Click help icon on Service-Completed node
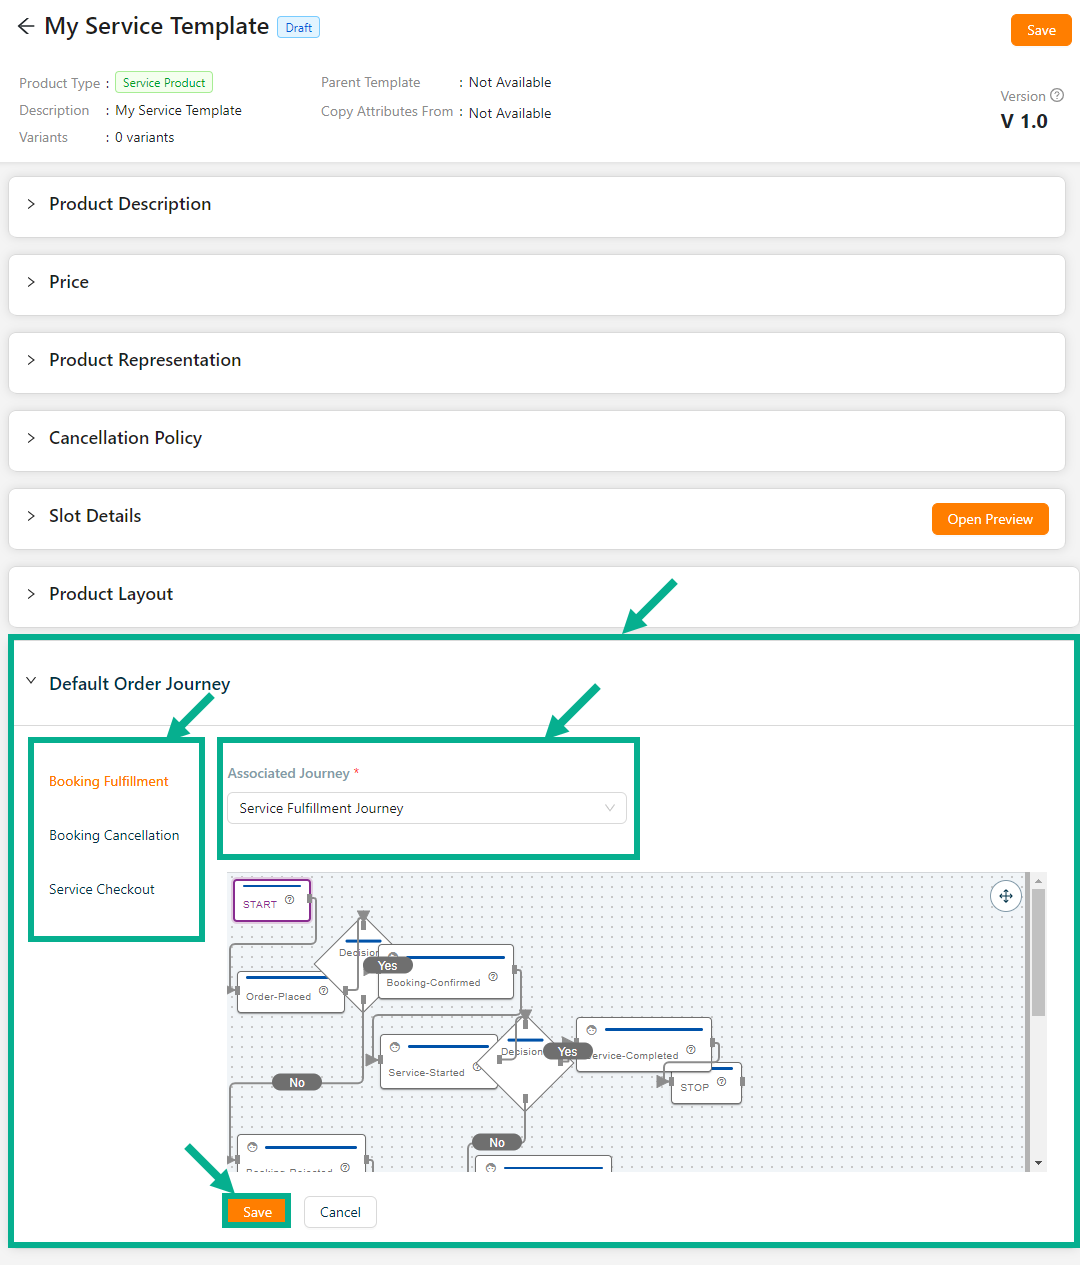This screenshot has width=1080, height=1265. tap(691, 1050)
